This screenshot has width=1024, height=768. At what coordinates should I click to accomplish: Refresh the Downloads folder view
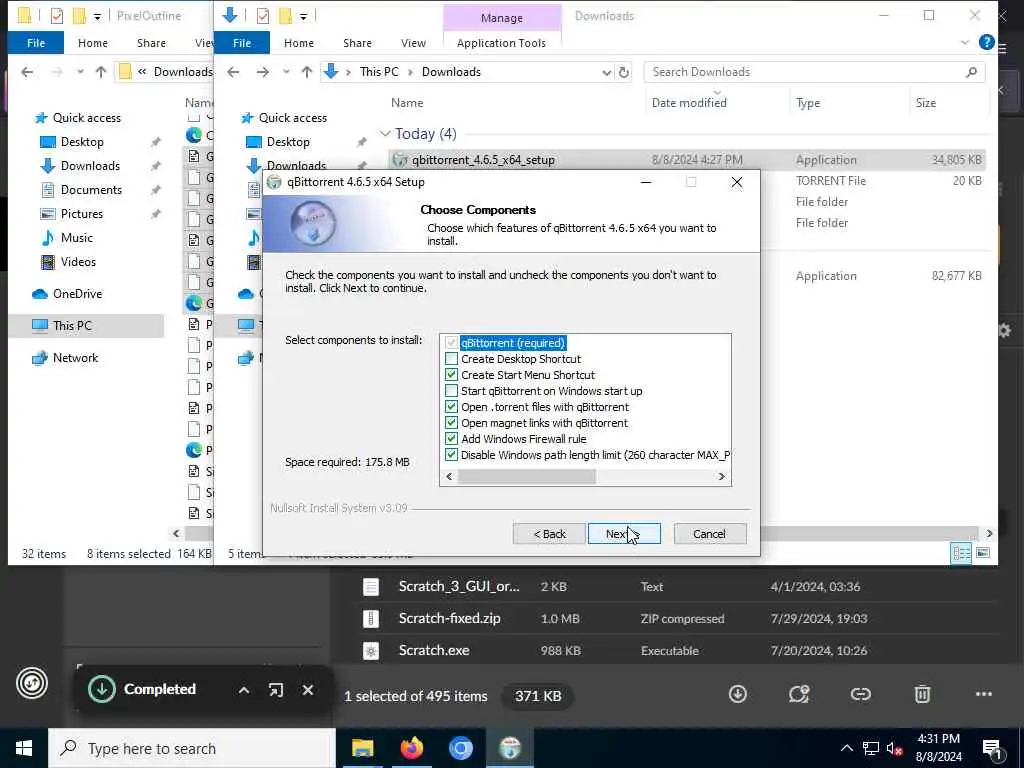pos(624,72)
